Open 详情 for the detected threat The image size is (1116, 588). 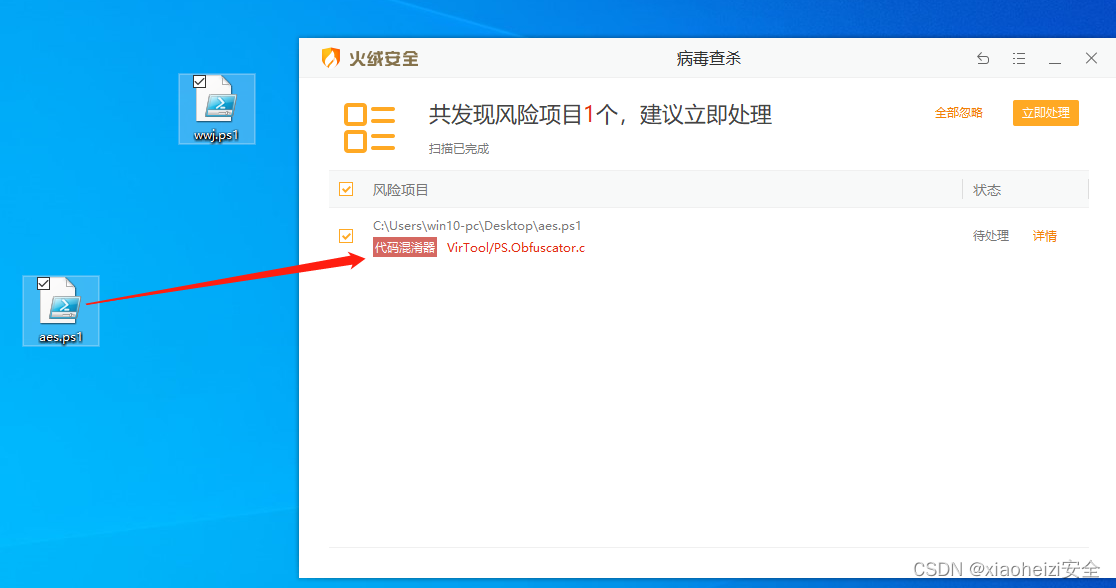click(x=1044, y=235)
